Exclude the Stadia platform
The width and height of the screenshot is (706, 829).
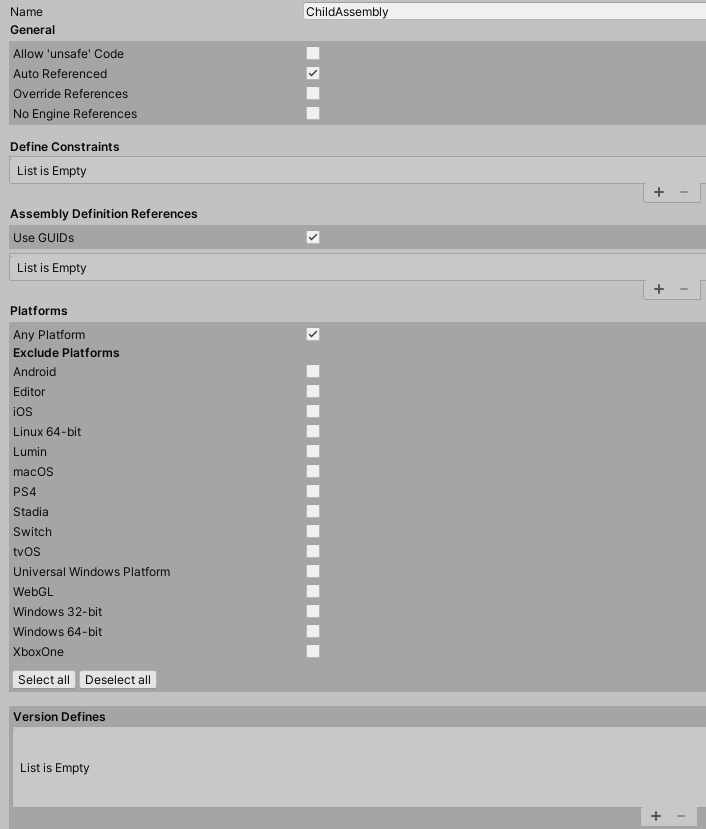coord(313,512)
